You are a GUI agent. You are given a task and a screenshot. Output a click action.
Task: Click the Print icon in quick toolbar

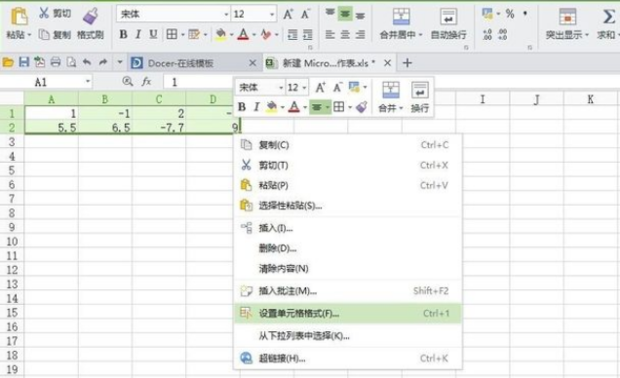(56, 62)
